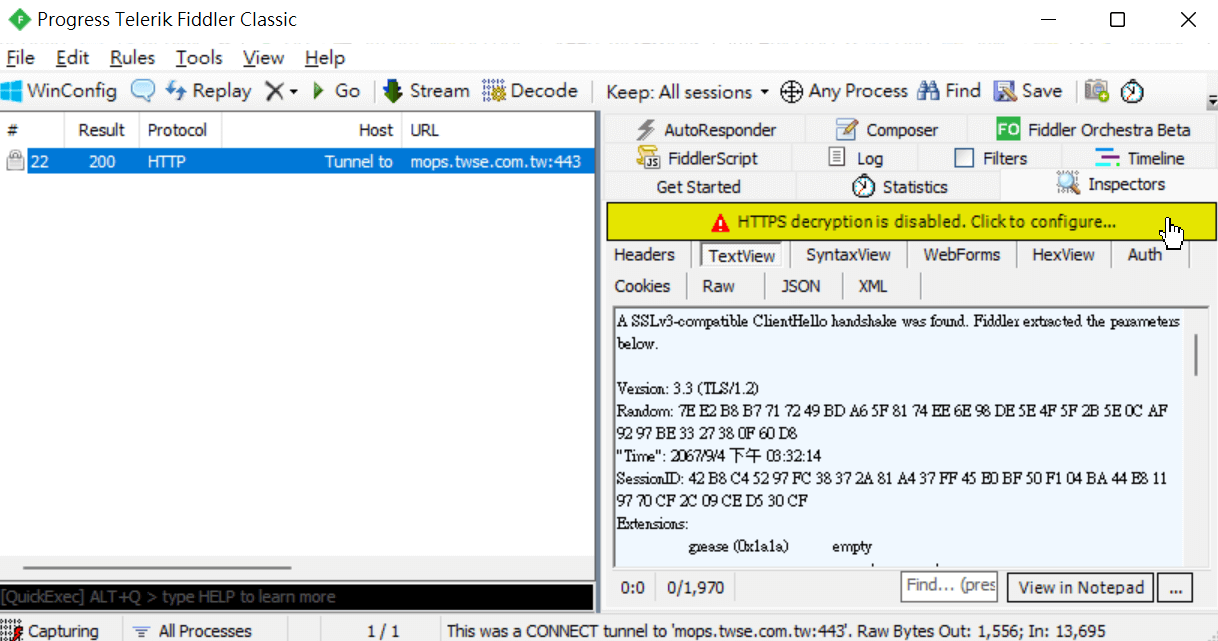
Task: Toggle Decode mode
Action: (530, 91)
